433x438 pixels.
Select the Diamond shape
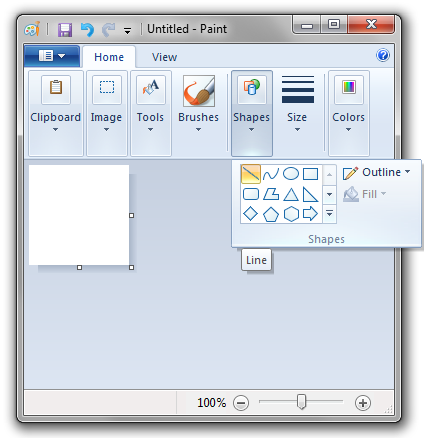point(251,214)
